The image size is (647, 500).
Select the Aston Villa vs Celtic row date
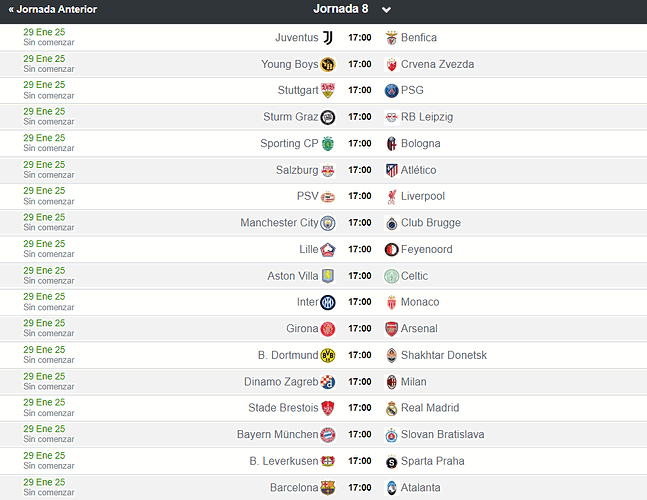coord(44,271)
